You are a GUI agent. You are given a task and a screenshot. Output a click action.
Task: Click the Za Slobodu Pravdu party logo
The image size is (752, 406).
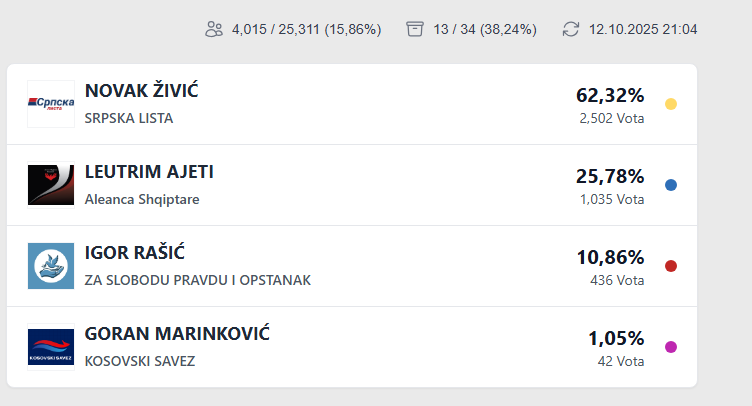[x=51, y=266]
